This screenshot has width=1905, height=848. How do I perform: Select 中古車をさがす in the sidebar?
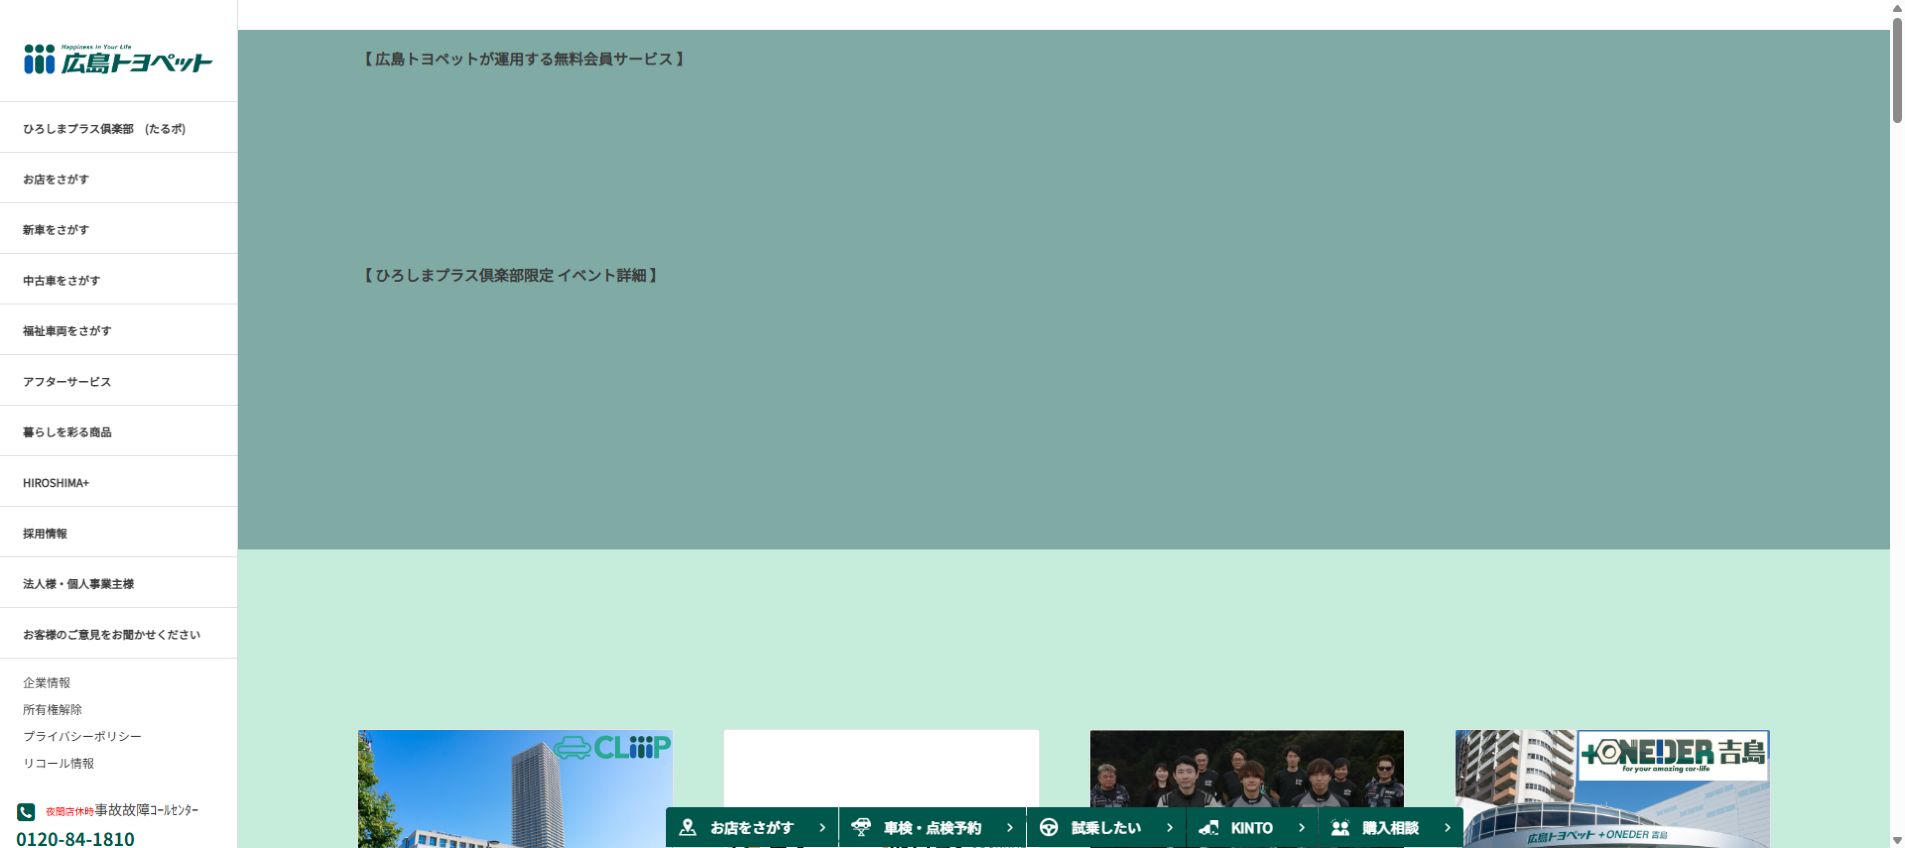[x=118, y=280]
